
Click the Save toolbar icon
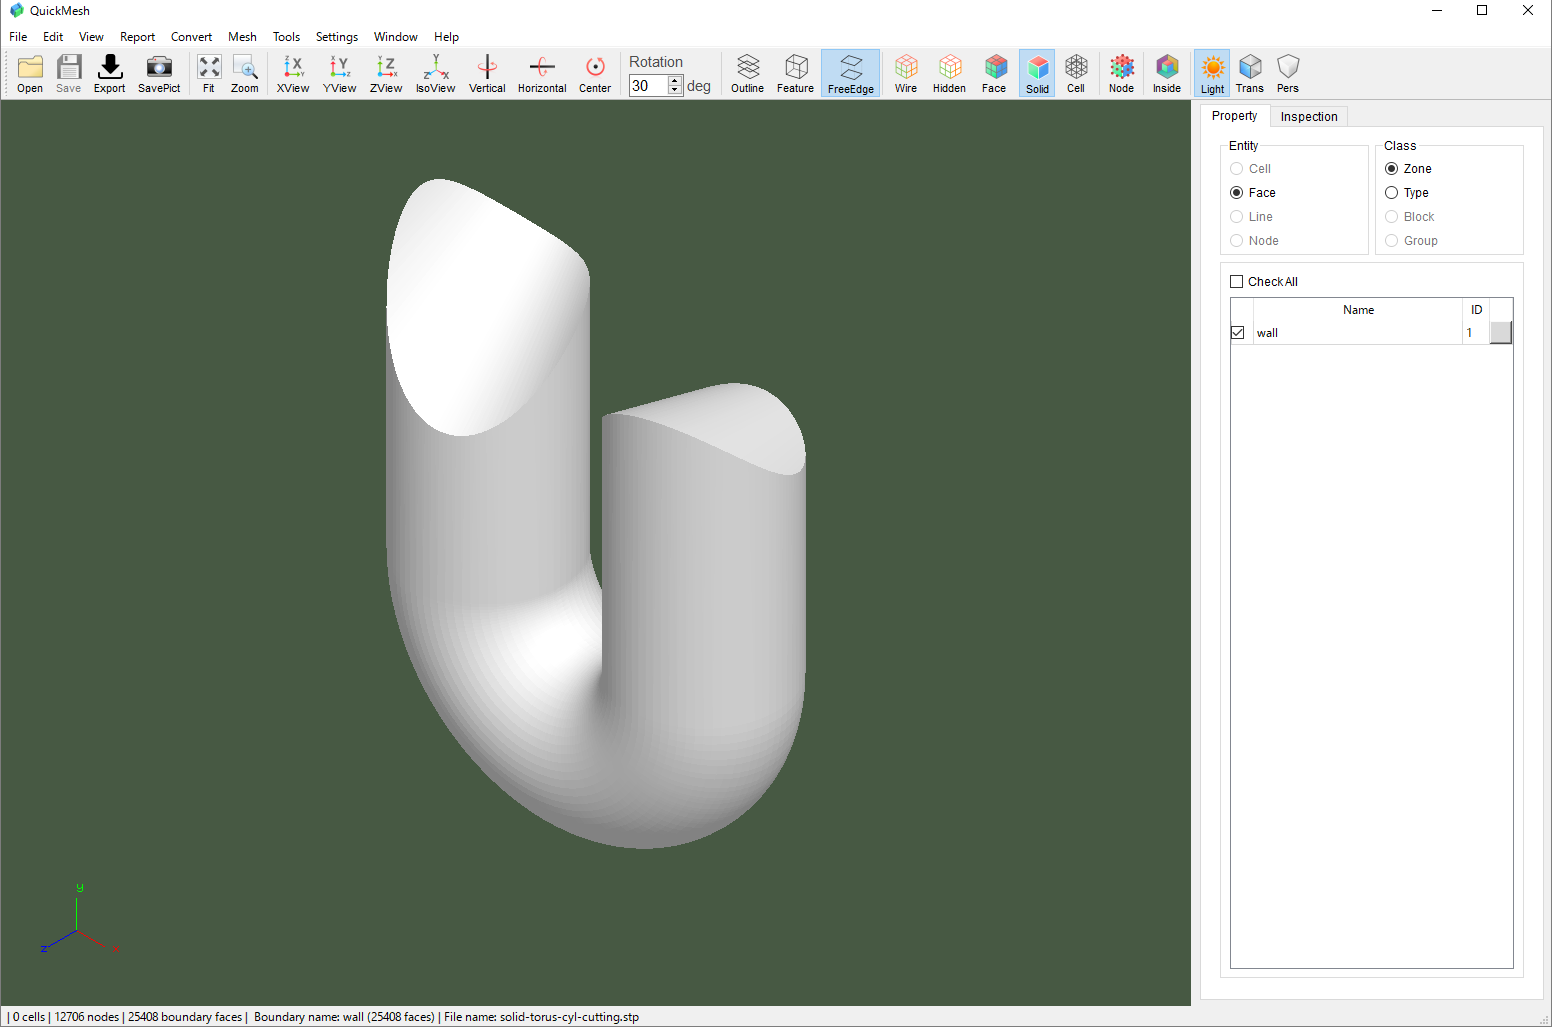point(69,74)
